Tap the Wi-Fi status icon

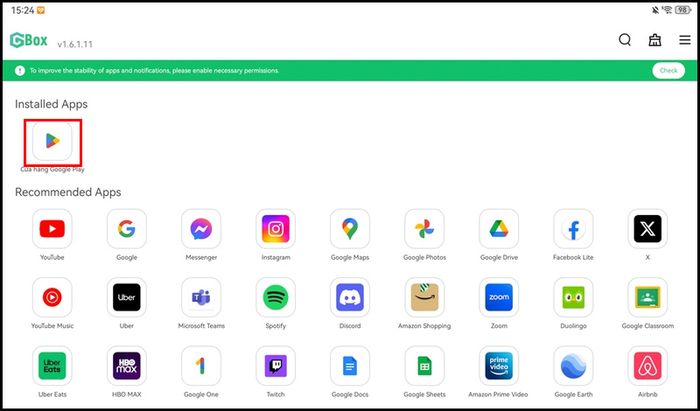667,10
